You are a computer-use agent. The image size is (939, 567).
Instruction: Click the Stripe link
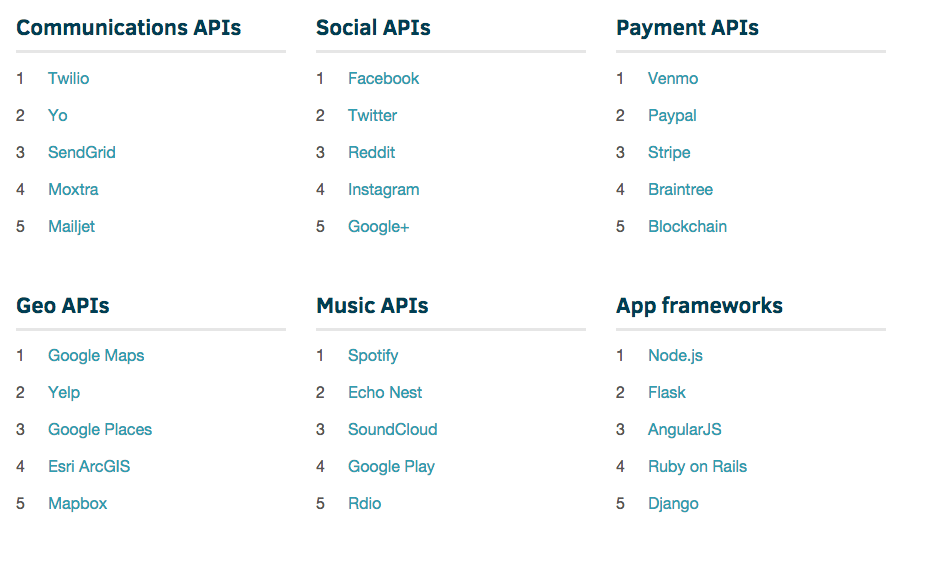click(x=668, y=152)
